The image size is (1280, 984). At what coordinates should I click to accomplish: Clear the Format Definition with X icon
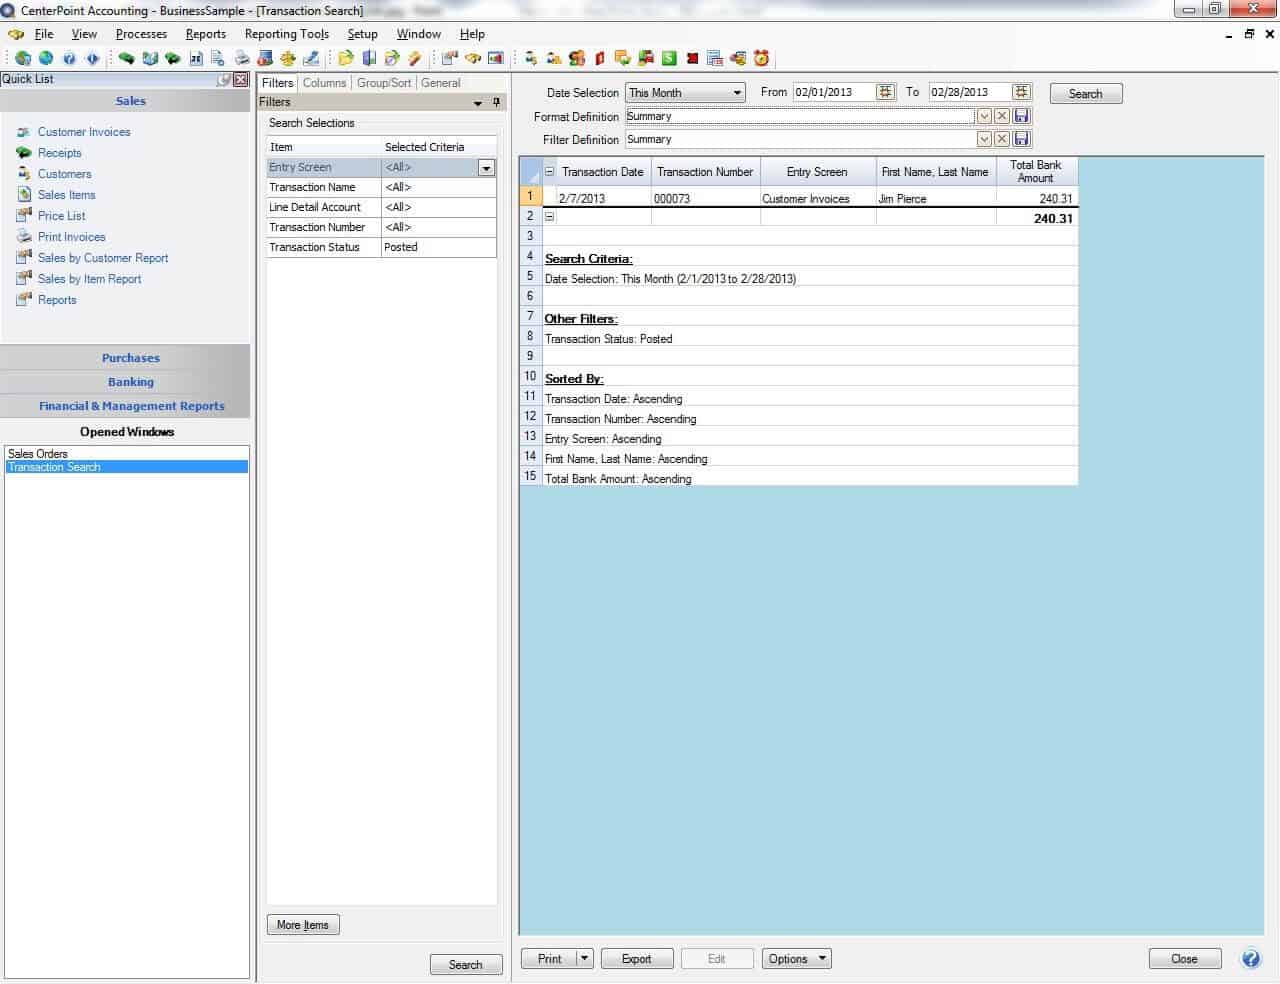pyautogui.click(x=1002, y=116)
